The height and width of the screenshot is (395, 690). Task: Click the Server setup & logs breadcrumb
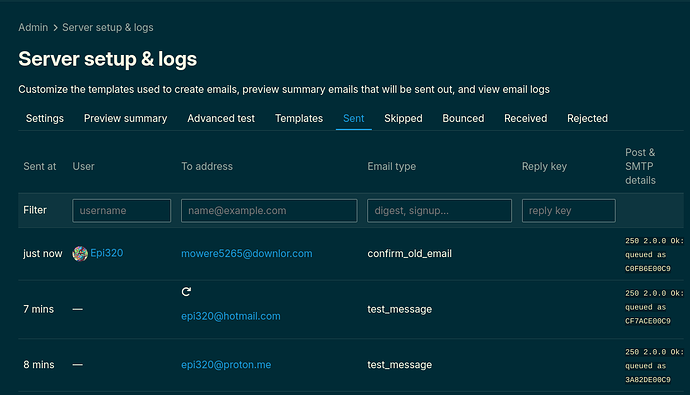click(x=108, y=27)
